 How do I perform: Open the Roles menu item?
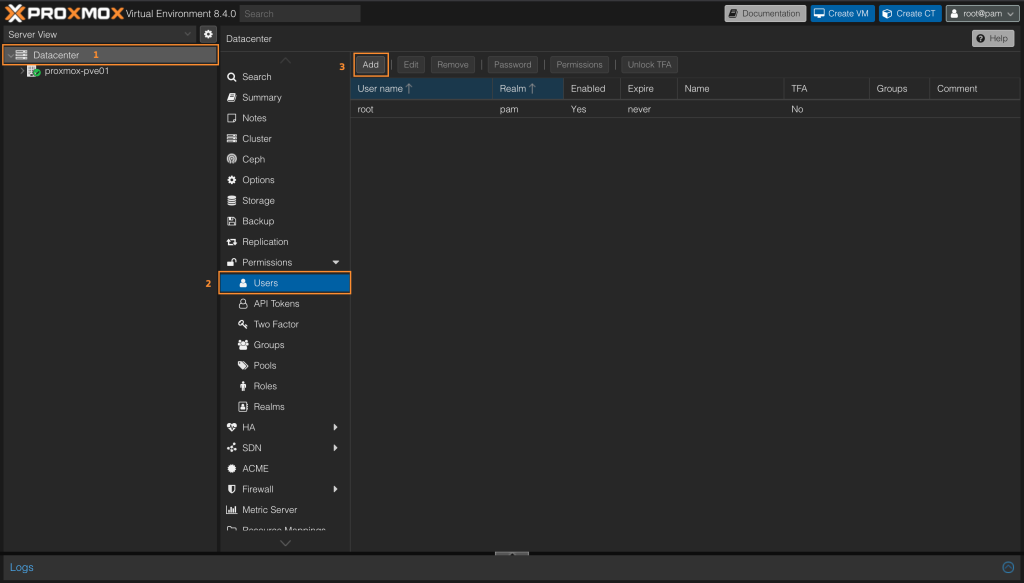point(264,386)
